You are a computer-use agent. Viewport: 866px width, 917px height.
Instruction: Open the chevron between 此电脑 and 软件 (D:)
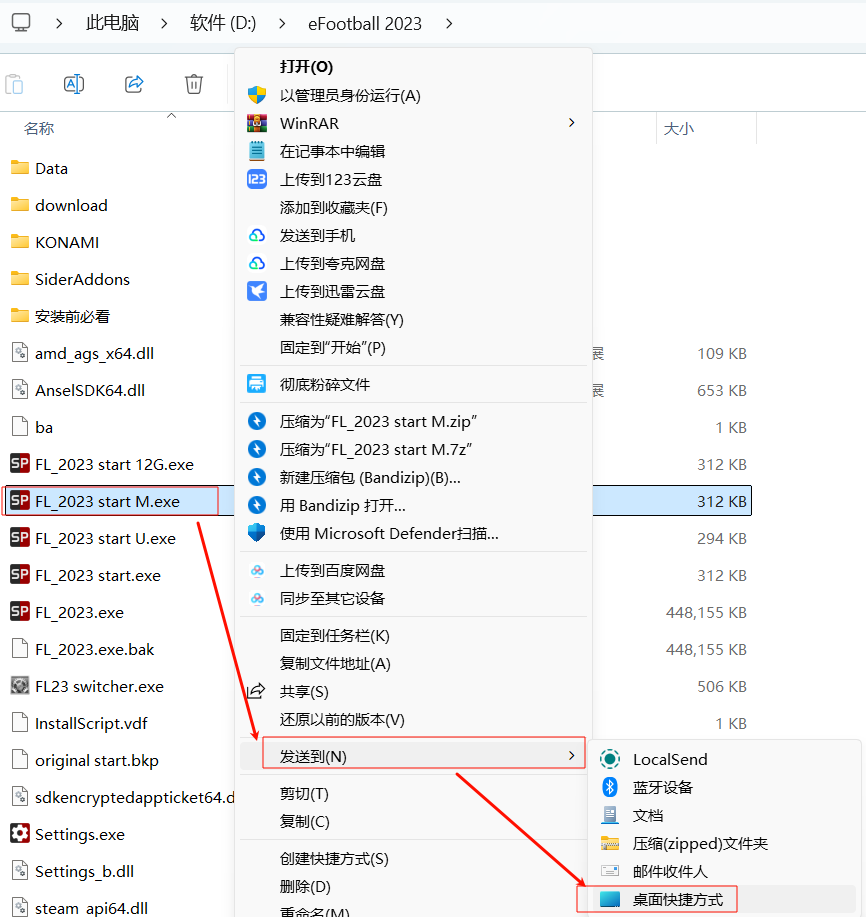[x=164, y=24]
